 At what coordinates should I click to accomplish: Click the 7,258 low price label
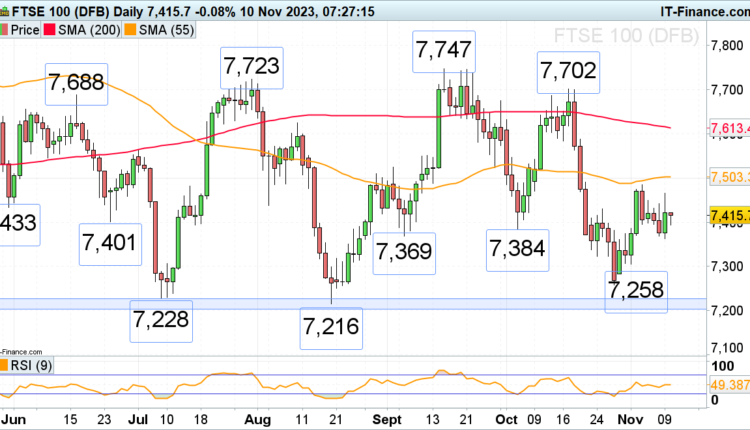pos(637,291)
